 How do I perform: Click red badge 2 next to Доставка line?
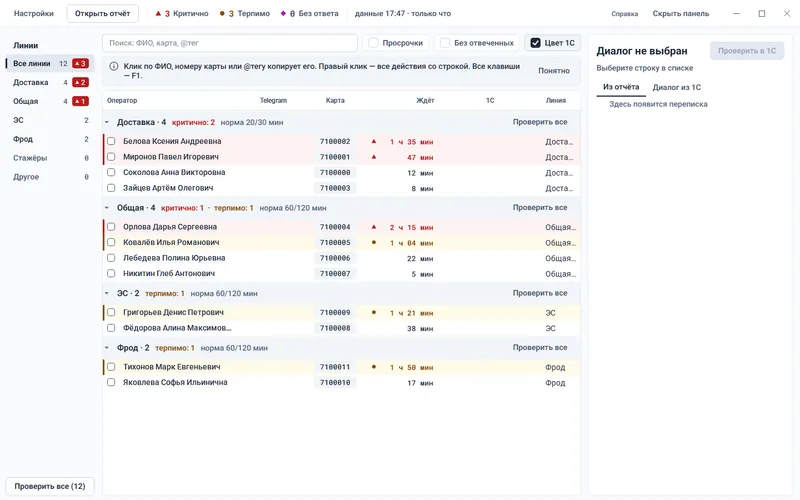[x=80, y=83]
